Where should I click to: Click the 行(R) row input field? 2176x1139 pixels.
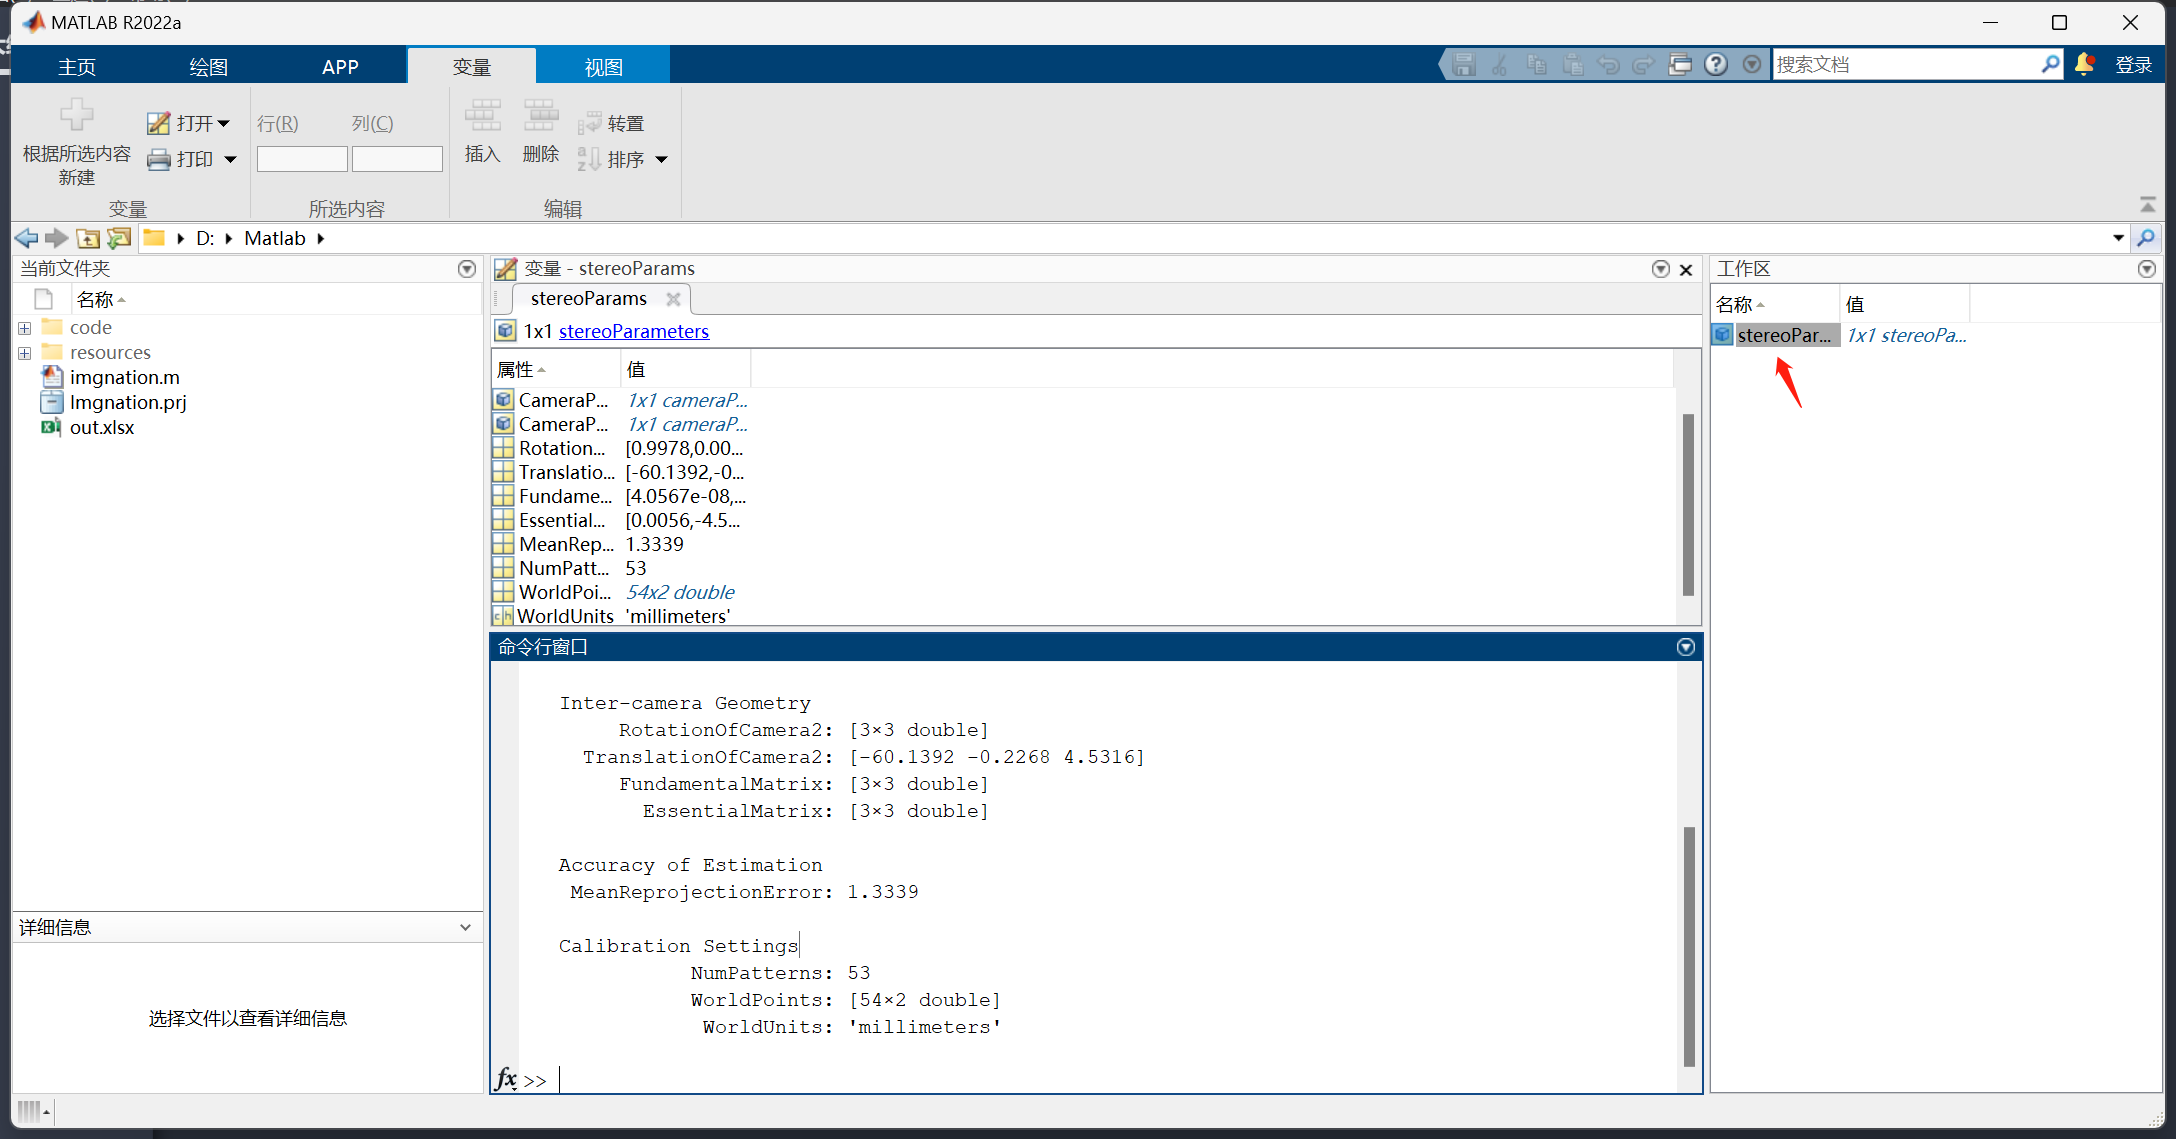[x=302, y=159]
